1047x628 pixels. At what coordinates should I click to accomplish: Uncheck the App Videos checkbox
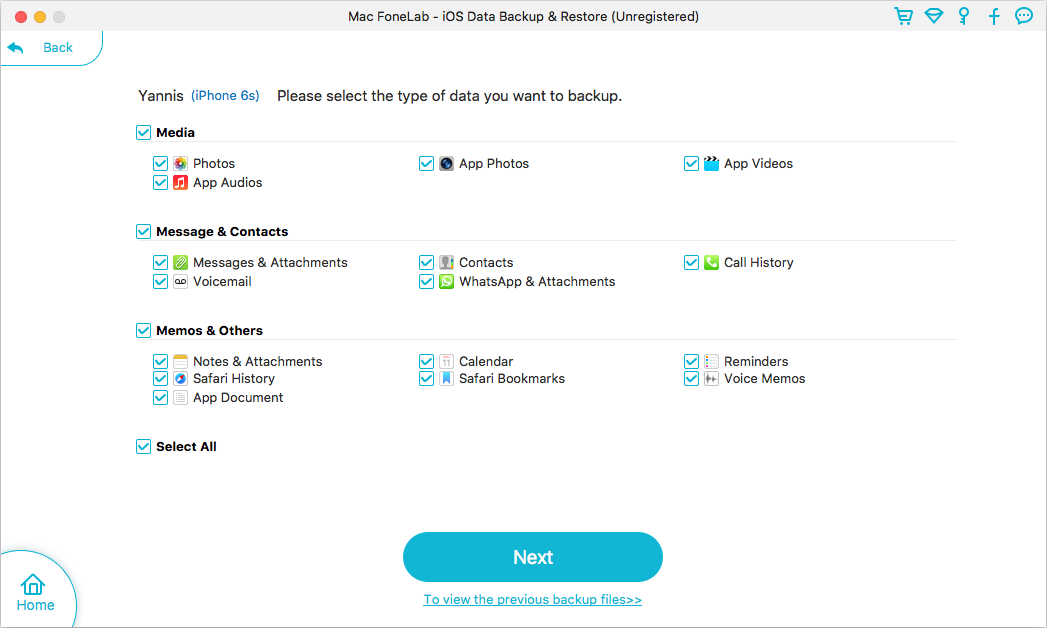point(691,163)
